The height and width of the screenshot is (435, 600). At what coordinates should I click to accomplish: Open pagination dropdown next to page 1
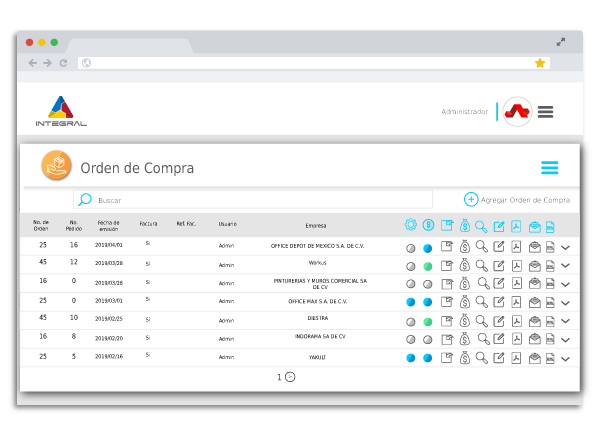(x=290, y=377)
